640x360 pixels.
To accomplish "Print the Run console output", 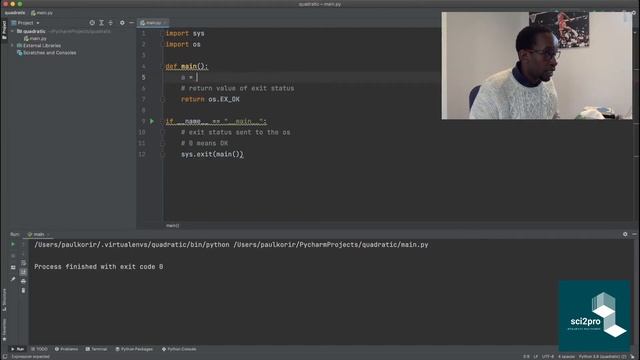I will tap(23, 281).
